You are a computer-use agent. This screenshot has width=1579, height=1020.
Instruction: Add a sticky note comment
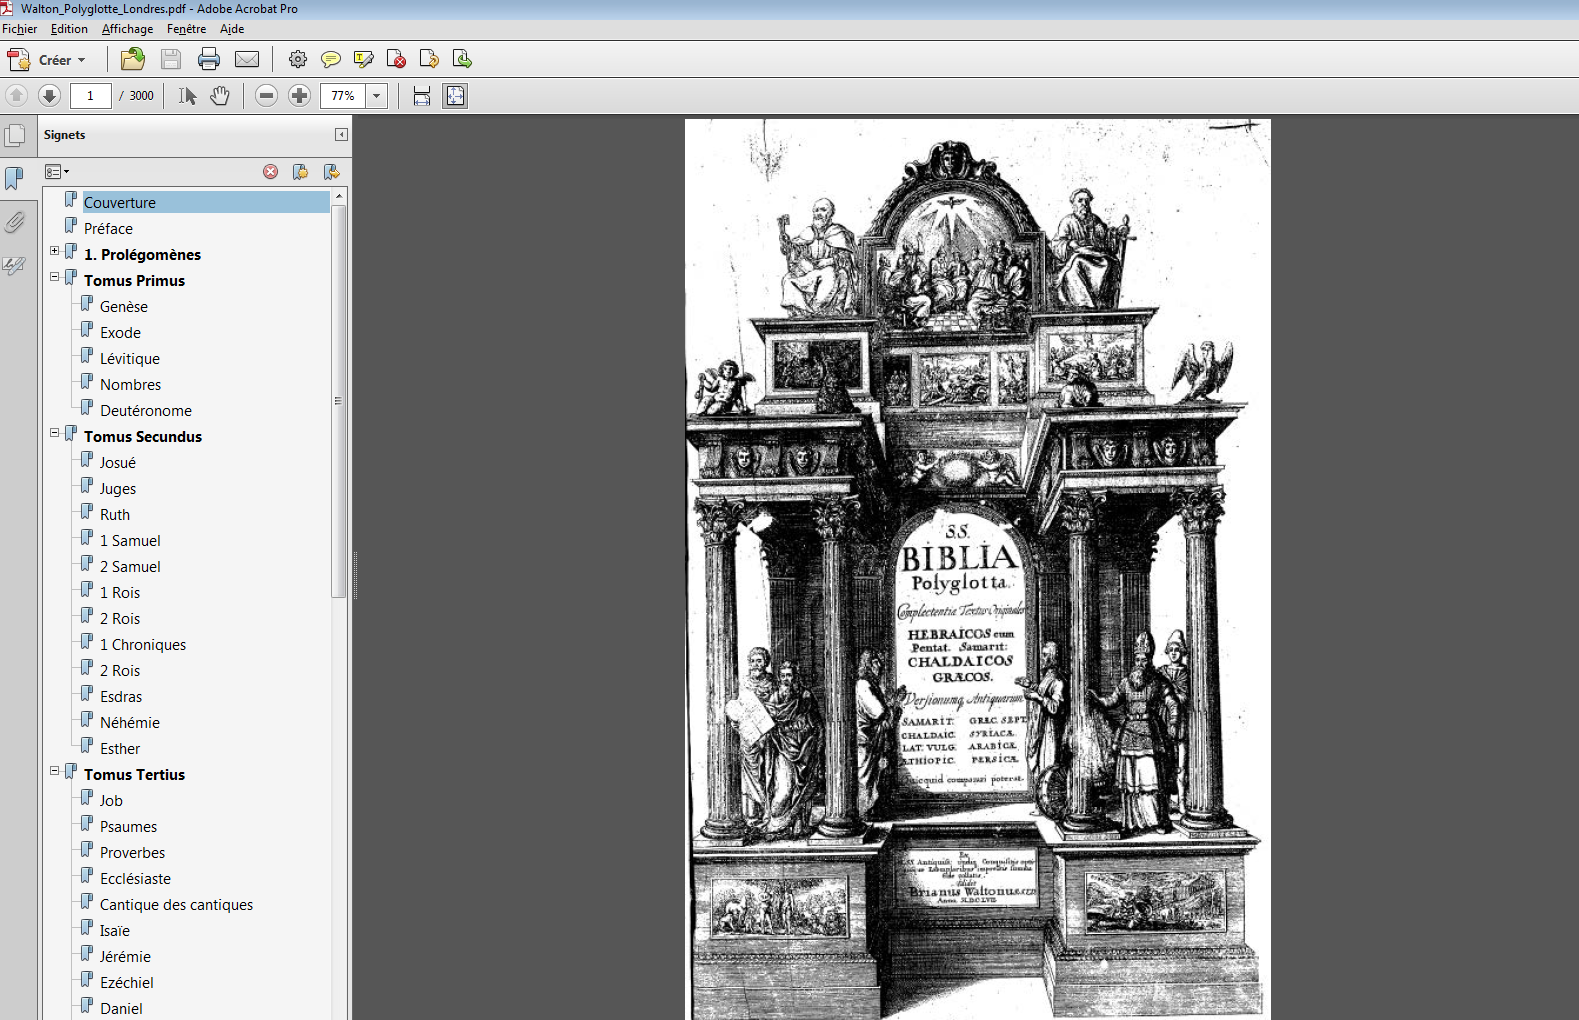click(331, 59)
